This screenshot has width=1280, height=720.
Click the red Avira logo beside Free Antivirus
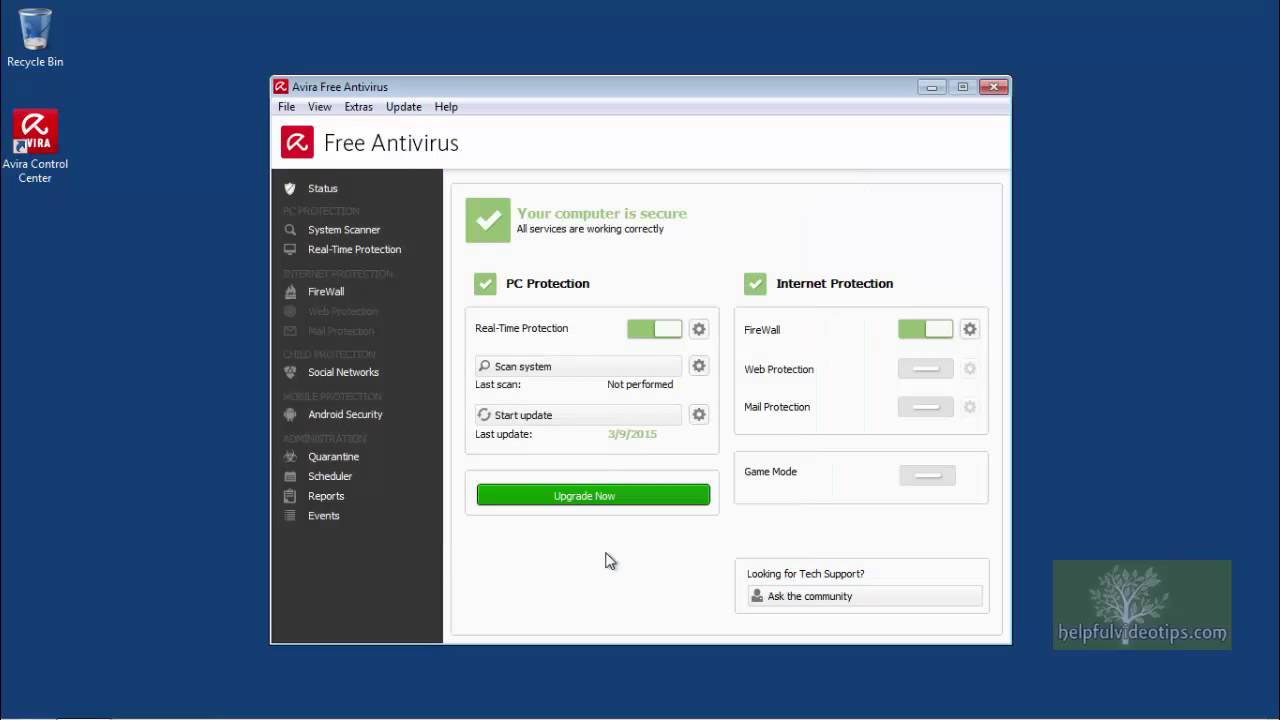pos(297,143)
